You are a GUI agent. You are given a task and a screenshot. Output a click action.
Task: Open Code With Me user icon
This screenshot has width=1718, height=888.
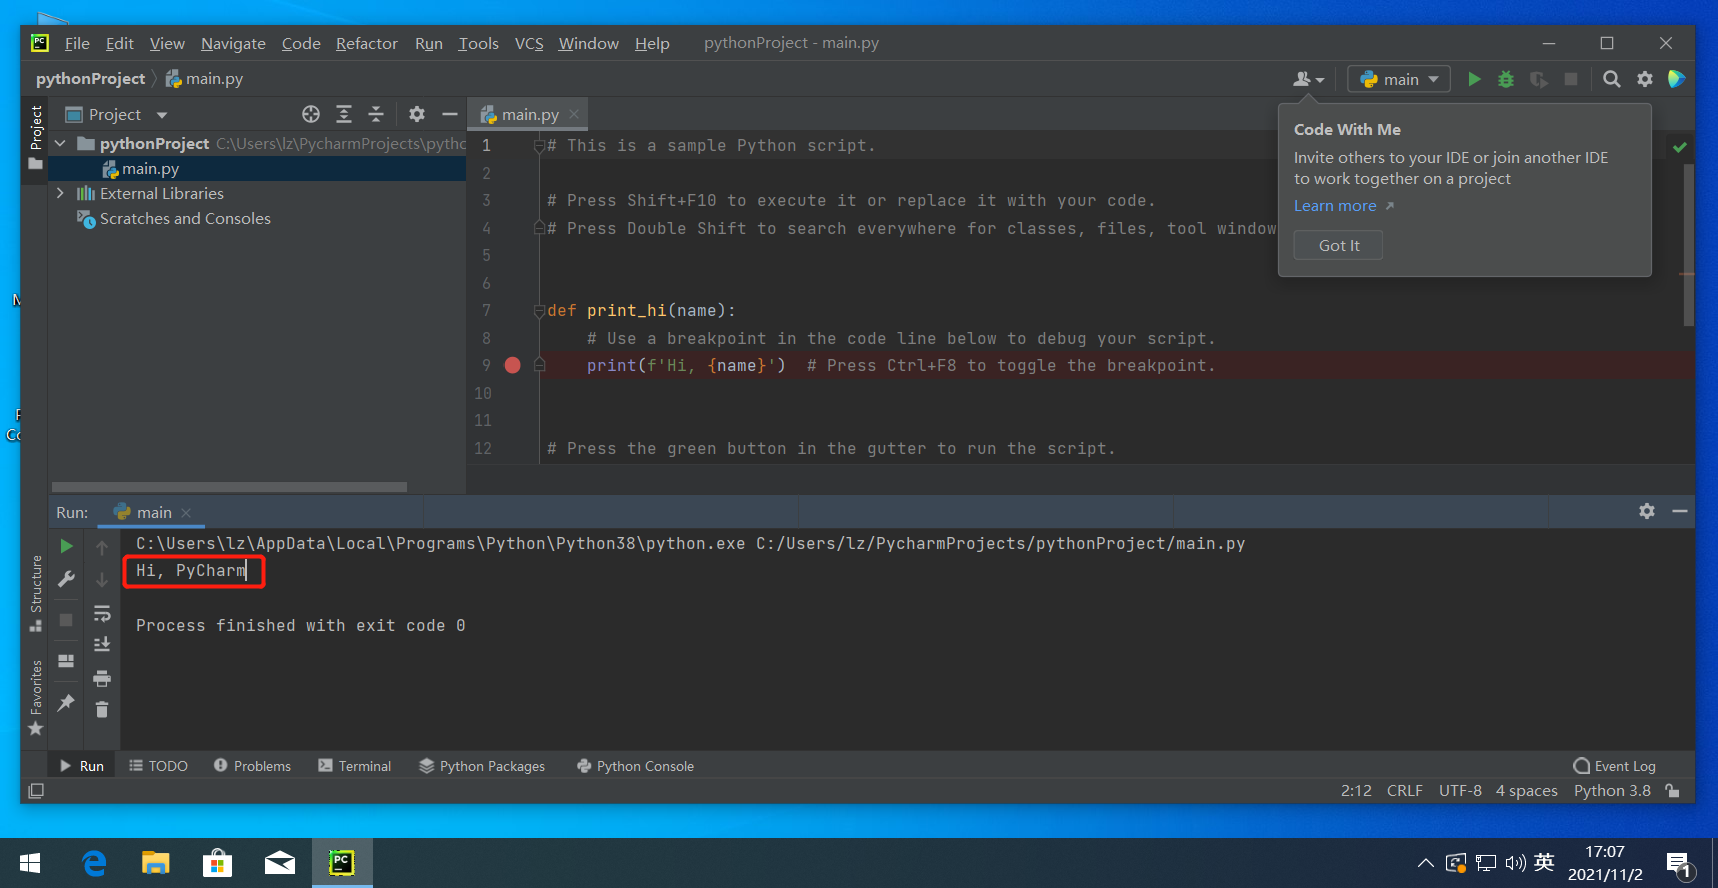point(1308,79)
